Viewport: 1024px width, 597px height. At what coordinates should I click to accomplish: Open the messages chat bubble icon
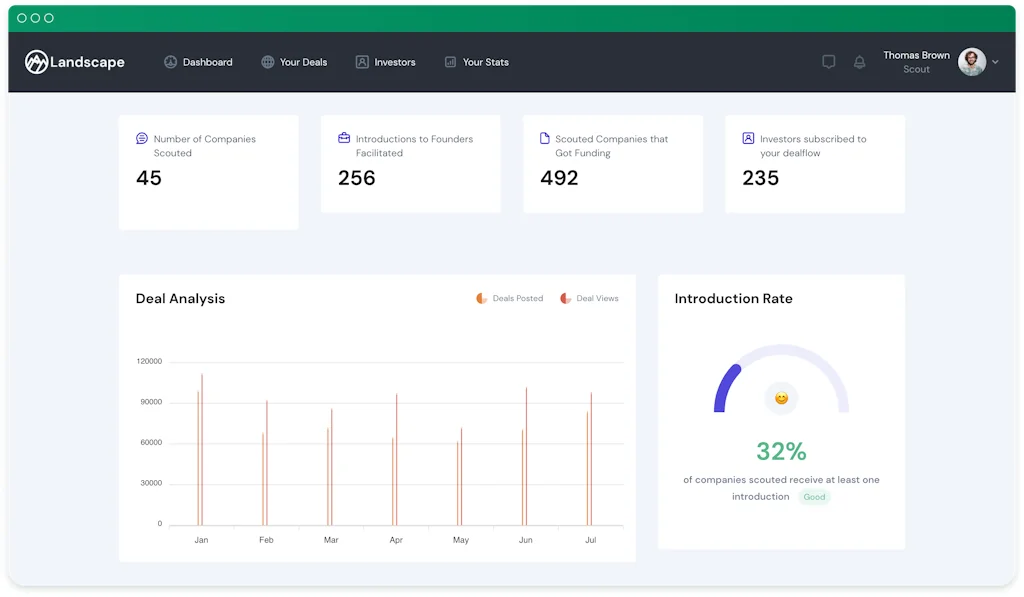[x=829, y=61]
